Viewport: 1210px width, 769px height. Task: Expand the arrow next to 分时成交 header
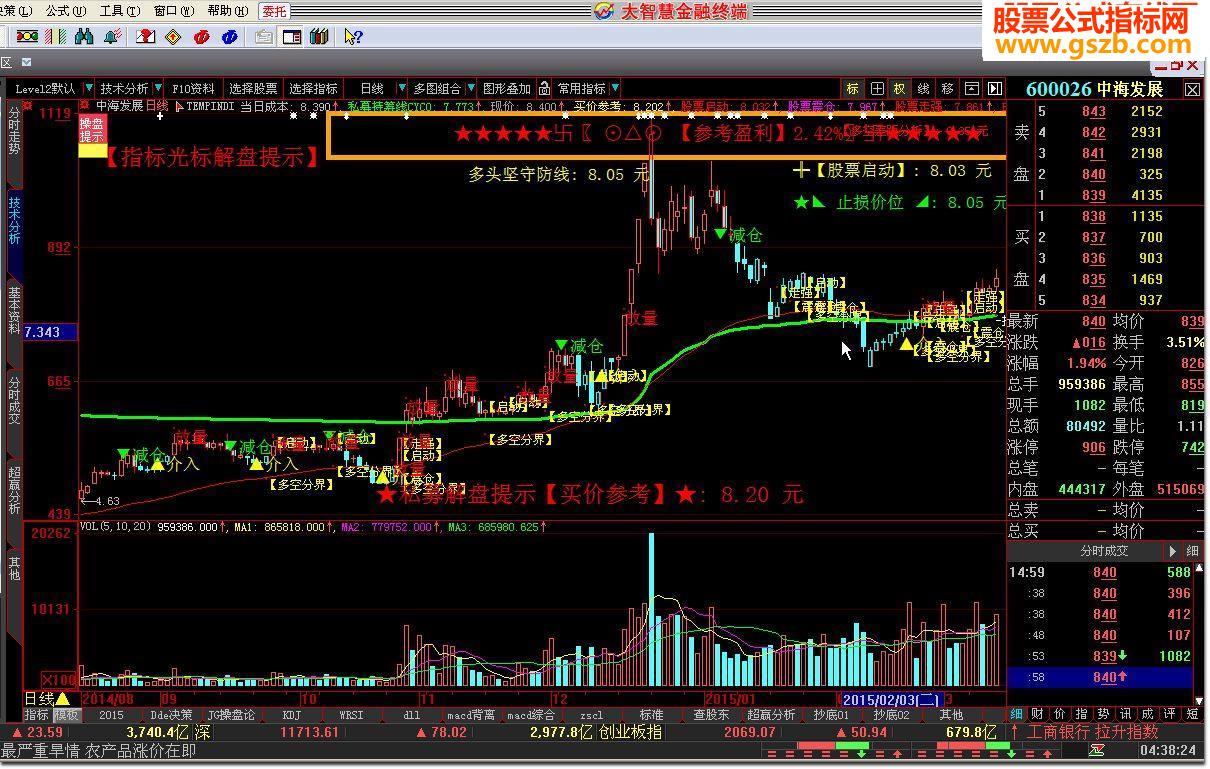pos(1172,551)
